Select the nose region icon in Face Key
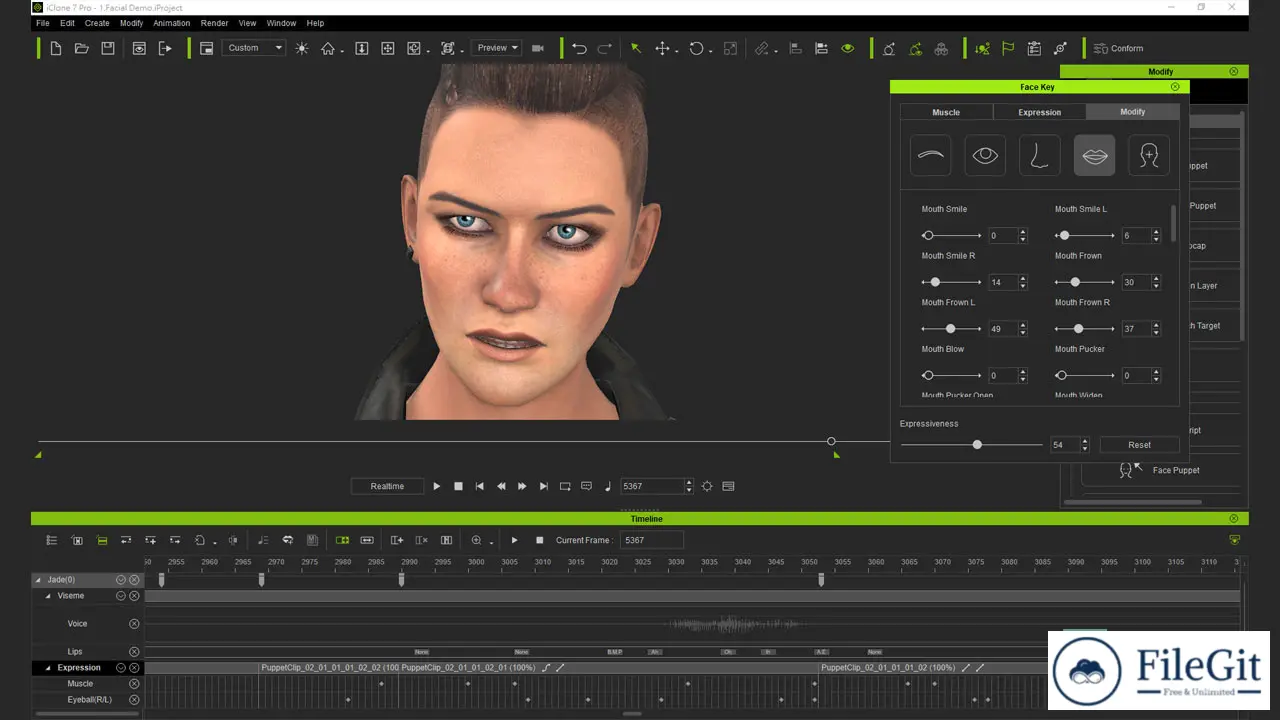 1040,156
